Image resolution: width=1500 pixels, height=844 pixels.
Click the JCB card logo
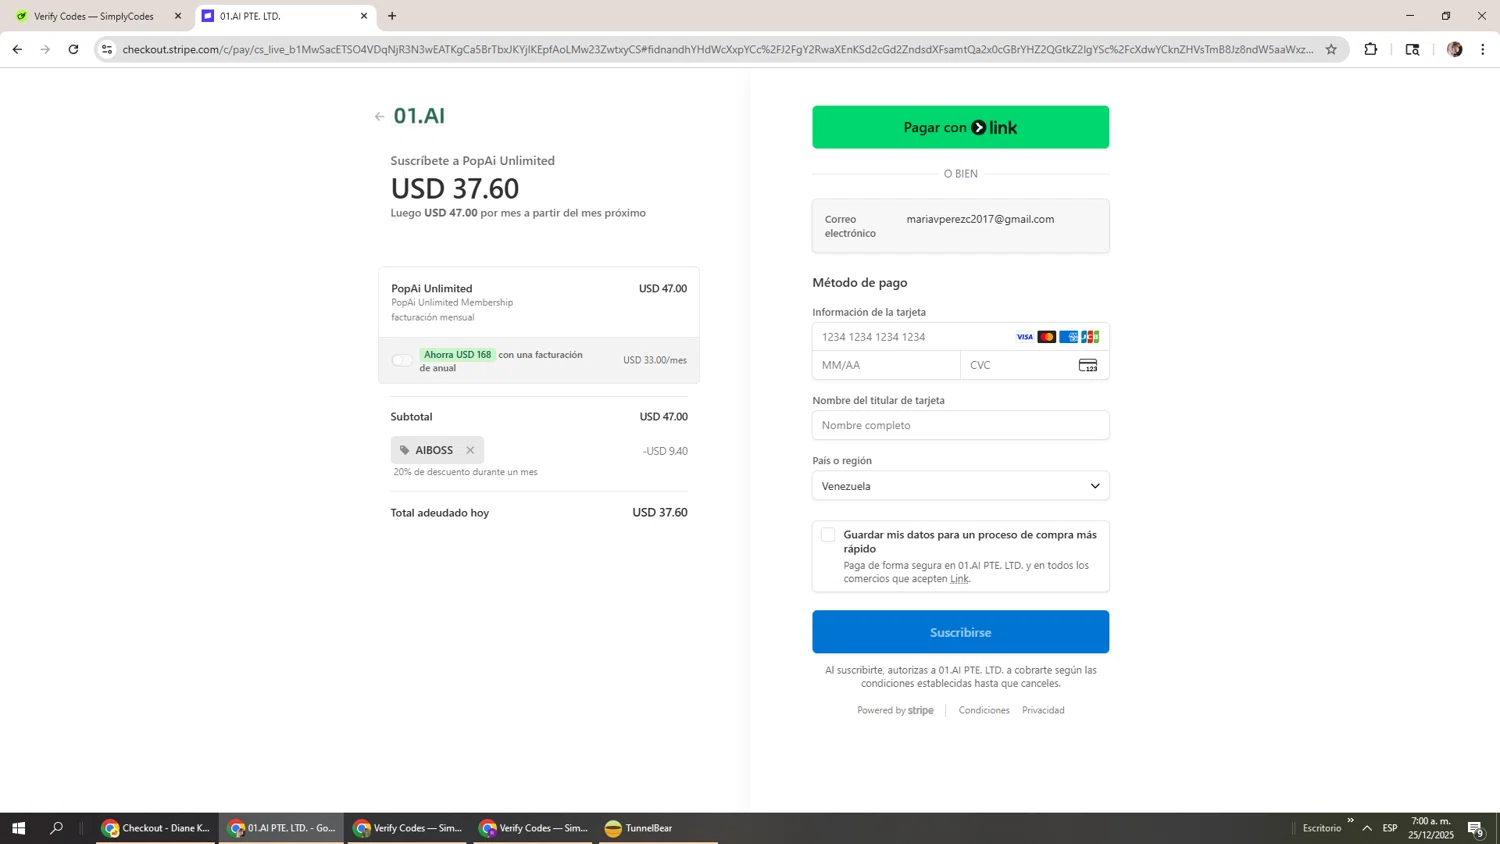coord(1090,337)
